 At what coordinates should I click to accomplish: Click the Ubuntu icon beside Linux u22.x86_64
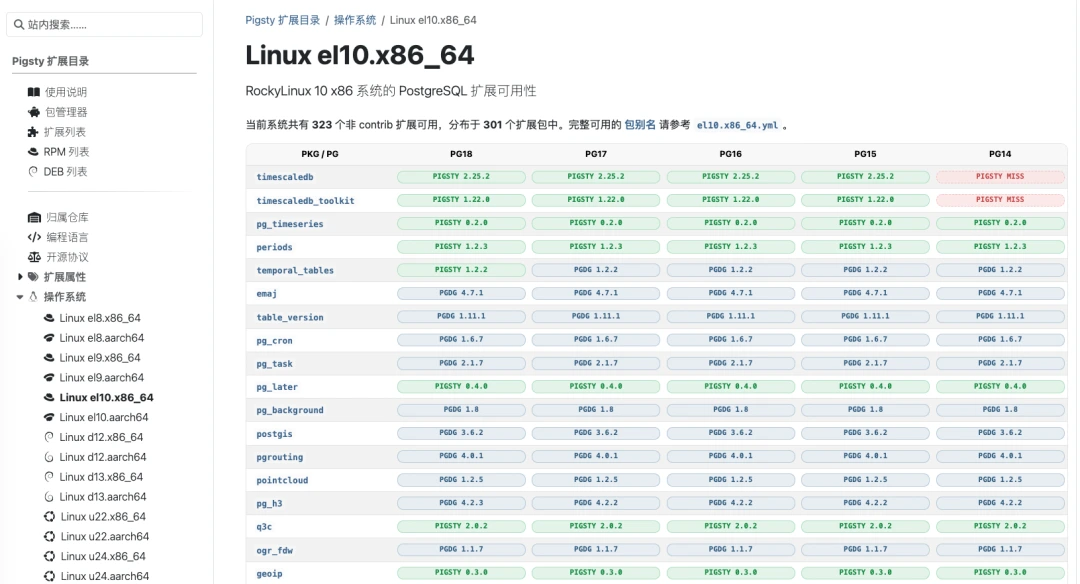49,517
